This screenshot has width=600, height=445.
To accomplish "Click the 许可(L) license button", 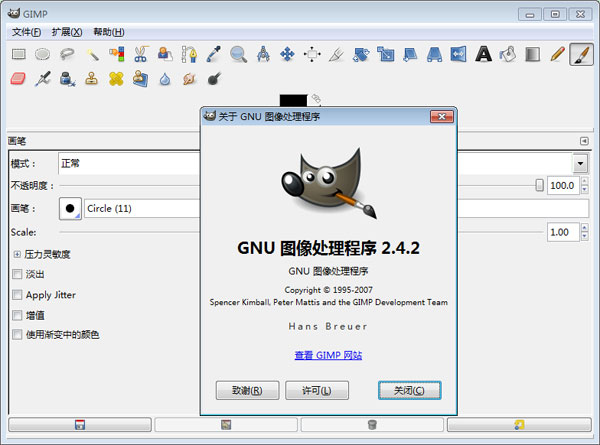I will 317,390.
